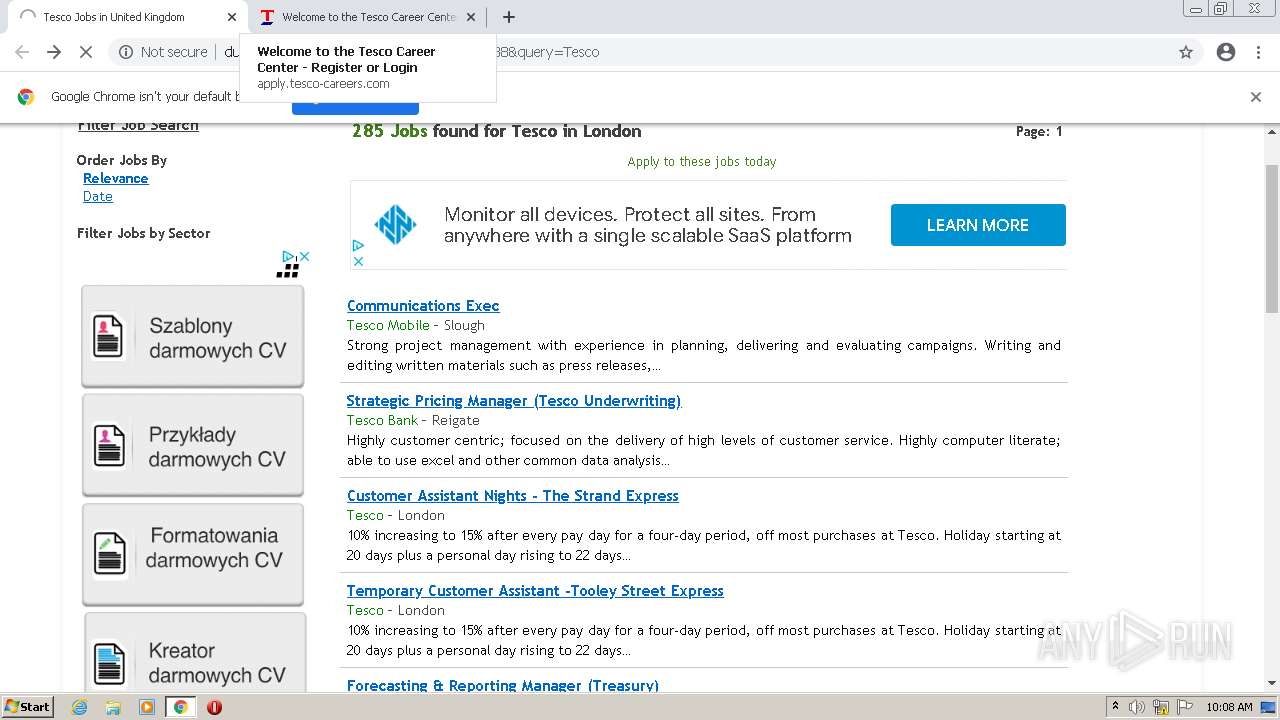Close the Tesco Jobs in United Kingdom tab
1280x720 pixels.
232,17
